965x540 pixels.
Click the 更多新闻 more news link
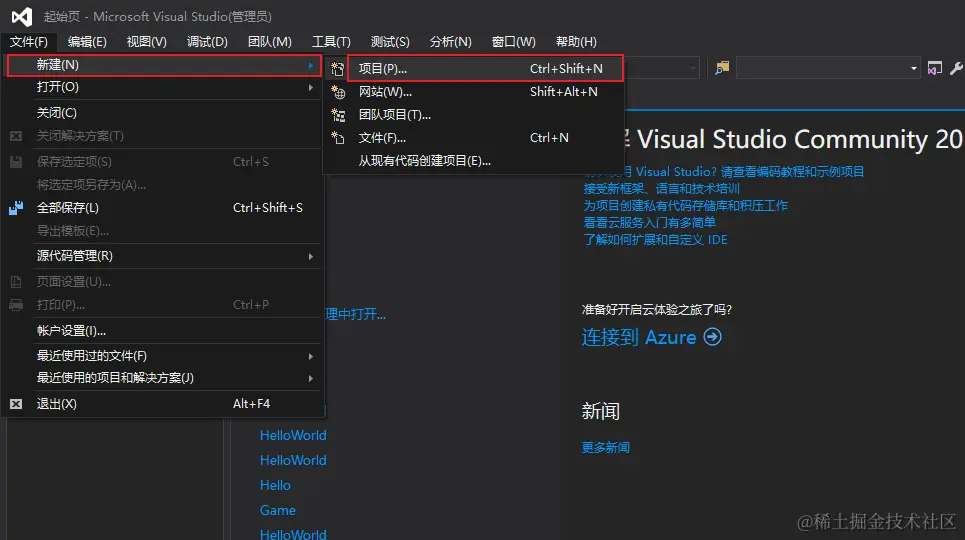pos(606,448)
